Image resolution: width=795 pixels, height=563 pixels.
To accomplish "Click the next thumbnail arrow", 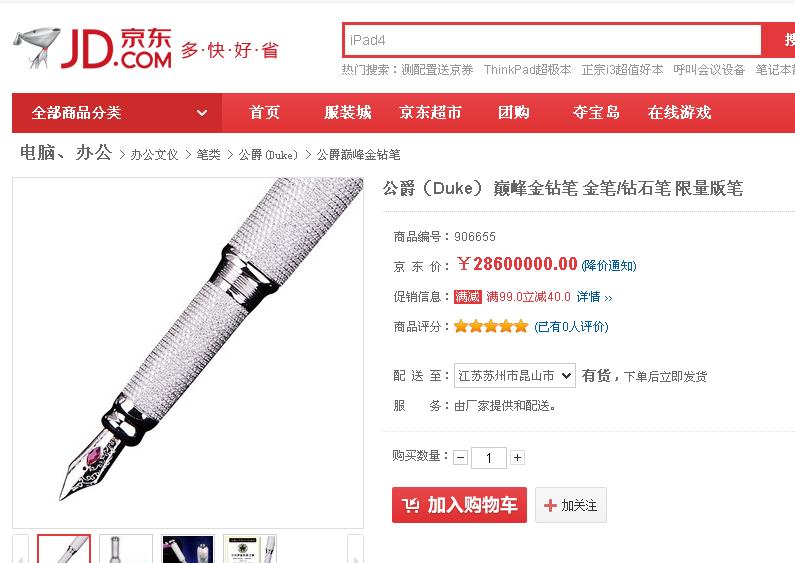I will 355,549.
